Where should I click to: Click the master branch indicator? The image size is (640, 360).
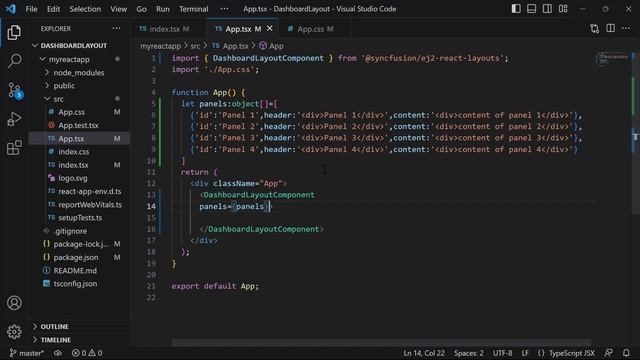tap(27, 353)
